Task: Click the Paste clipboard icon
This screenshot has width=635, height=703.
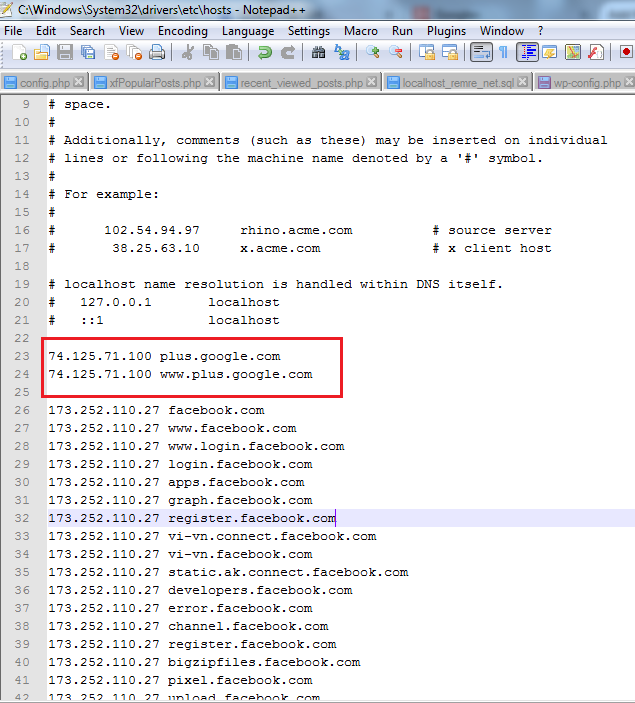Action: 234,52
